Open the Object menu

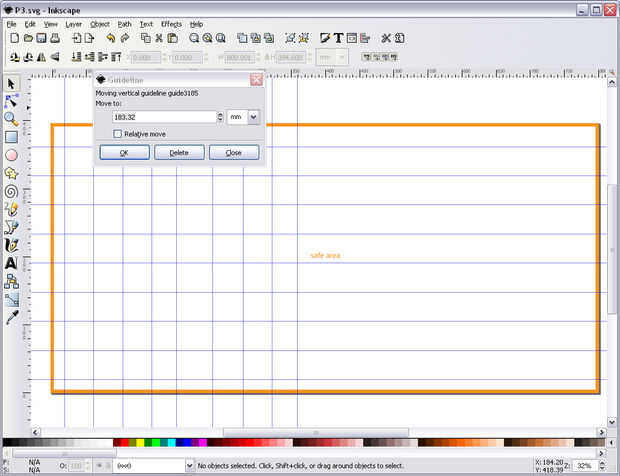pyautogui.click(x=100, y=24)
